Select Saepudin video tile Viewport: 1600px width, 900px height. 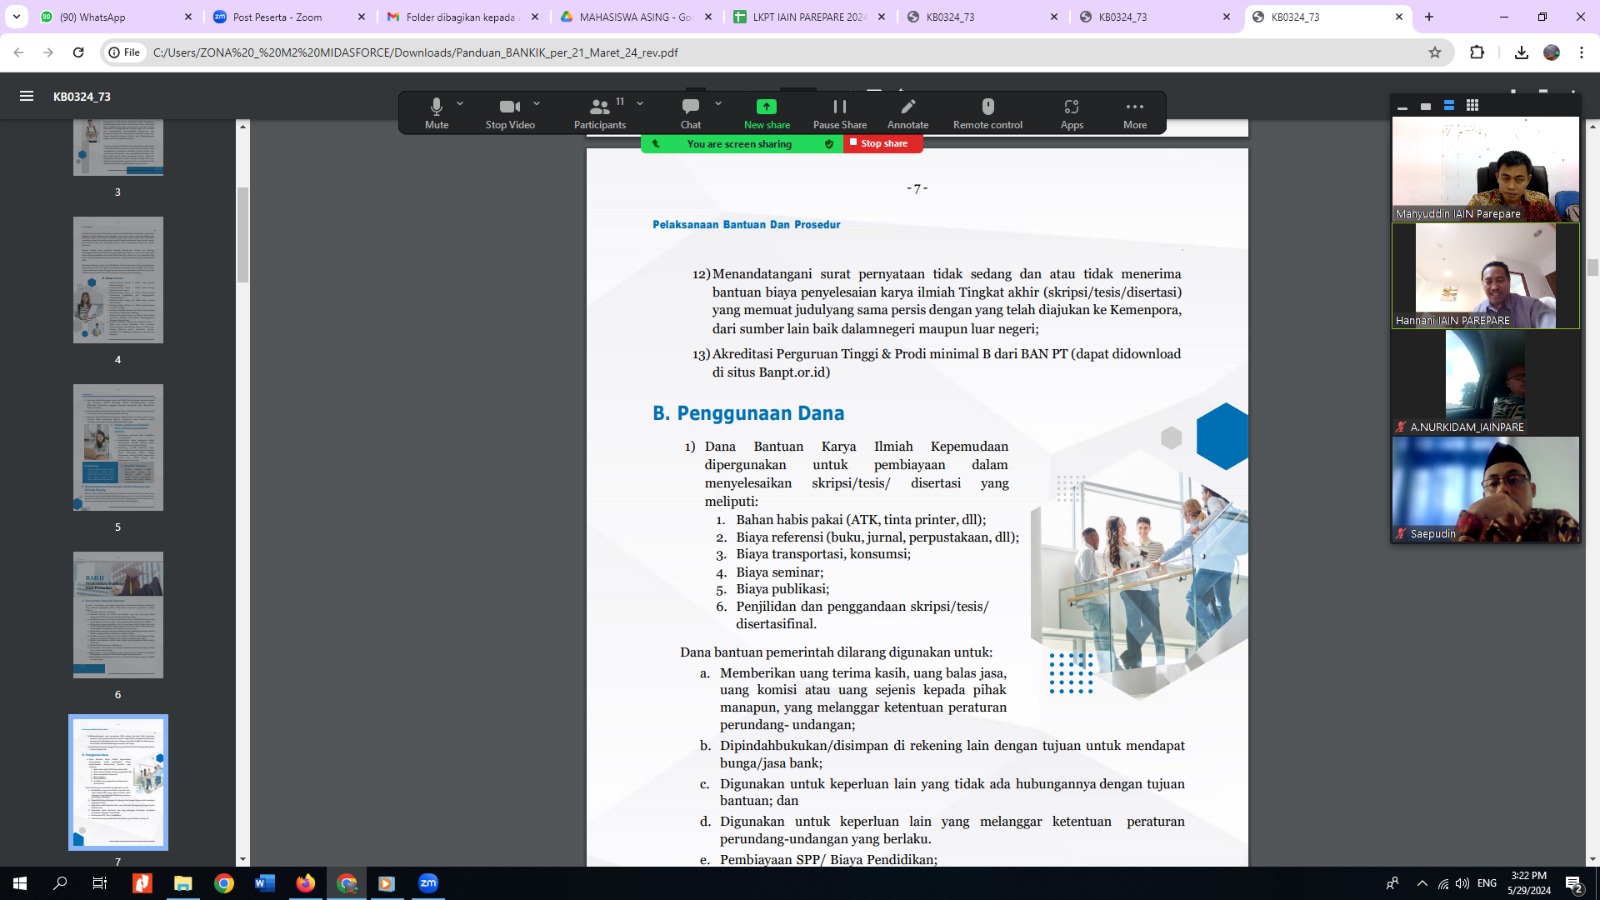tap(1486, 489)
